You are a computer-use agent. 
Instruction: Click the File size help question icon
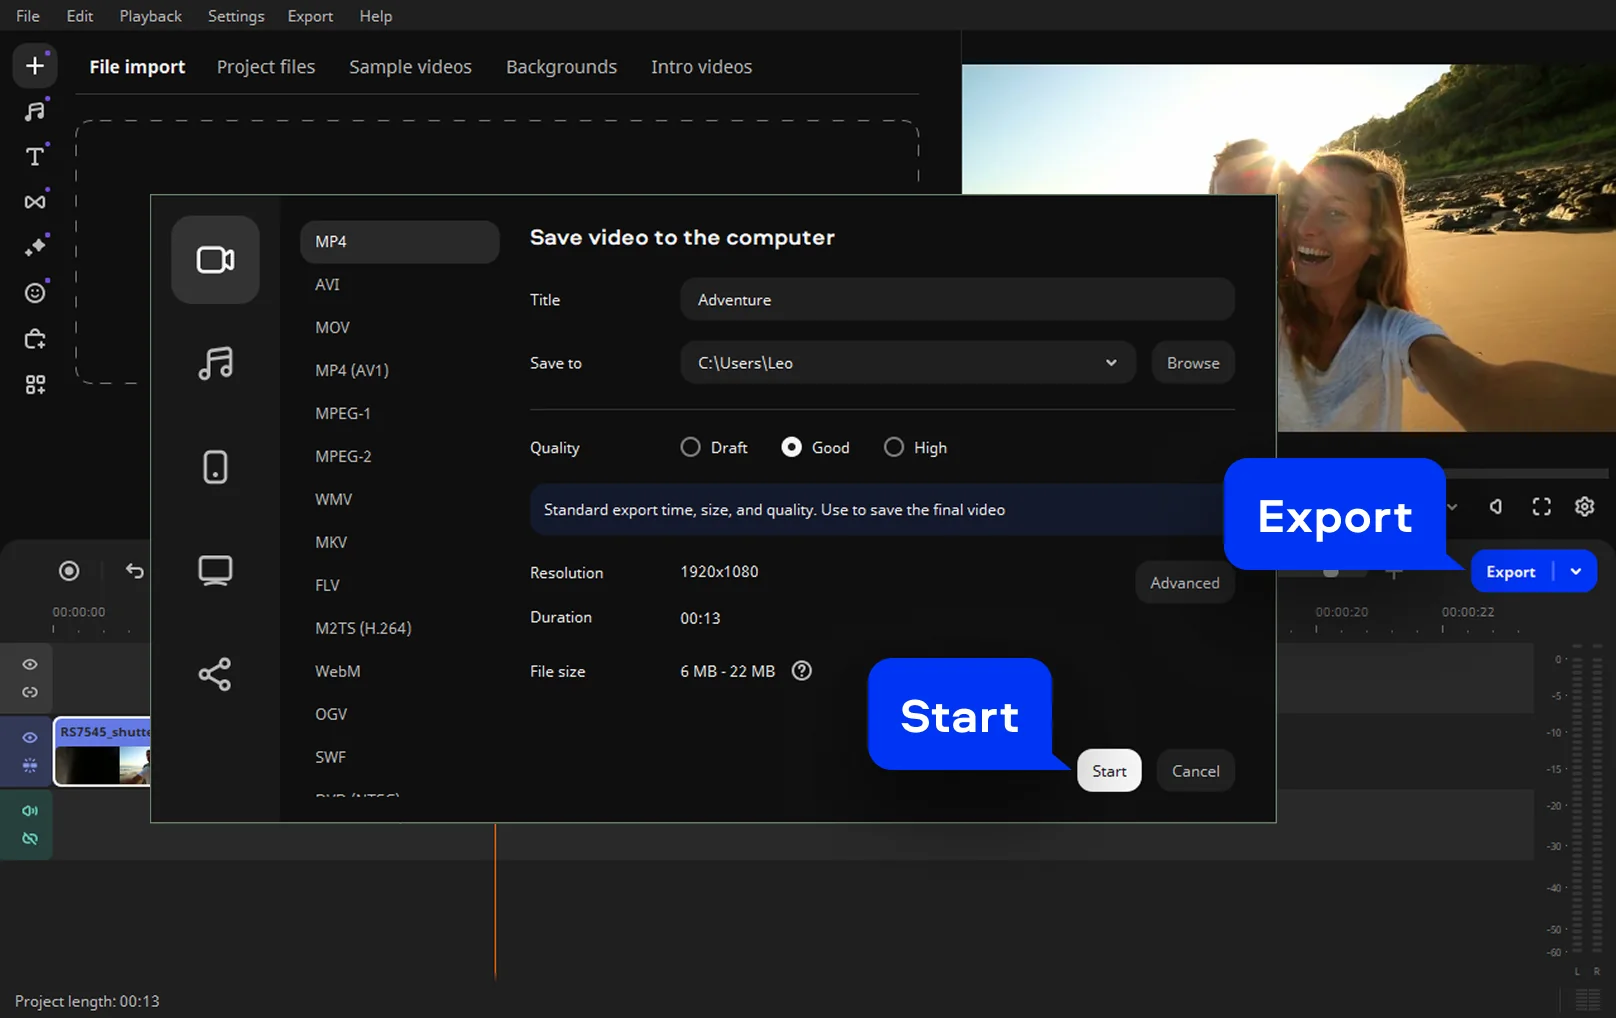click(801, 671)
